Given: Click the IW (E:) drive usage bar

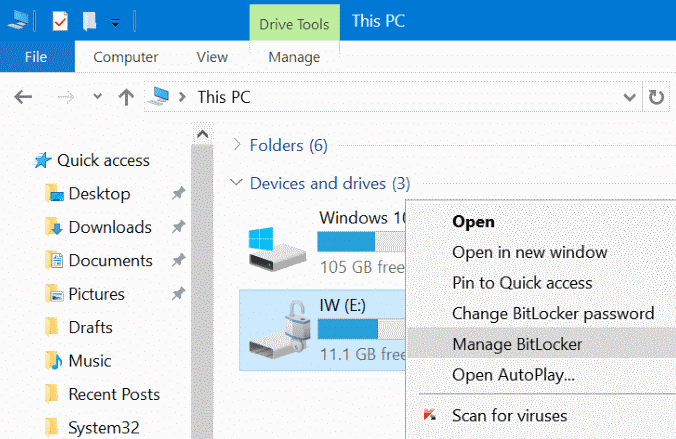Looking at the screenshot, I should pos(361,329).
